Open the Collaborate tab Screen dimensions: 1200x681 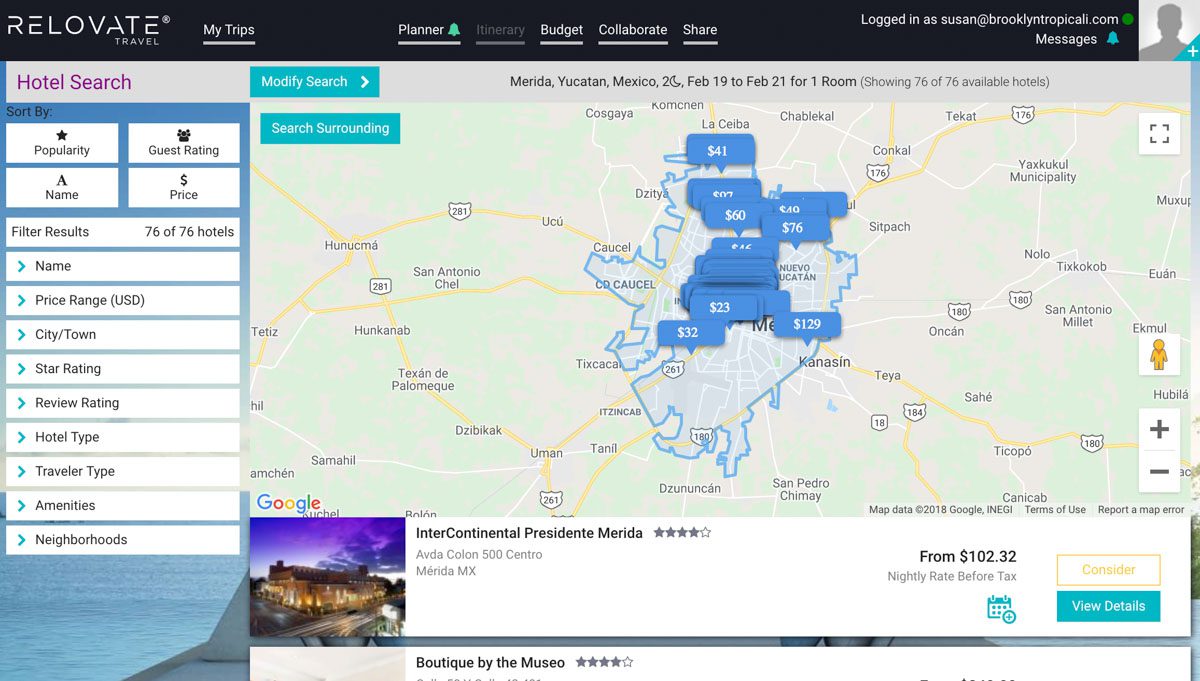point(633,30)
